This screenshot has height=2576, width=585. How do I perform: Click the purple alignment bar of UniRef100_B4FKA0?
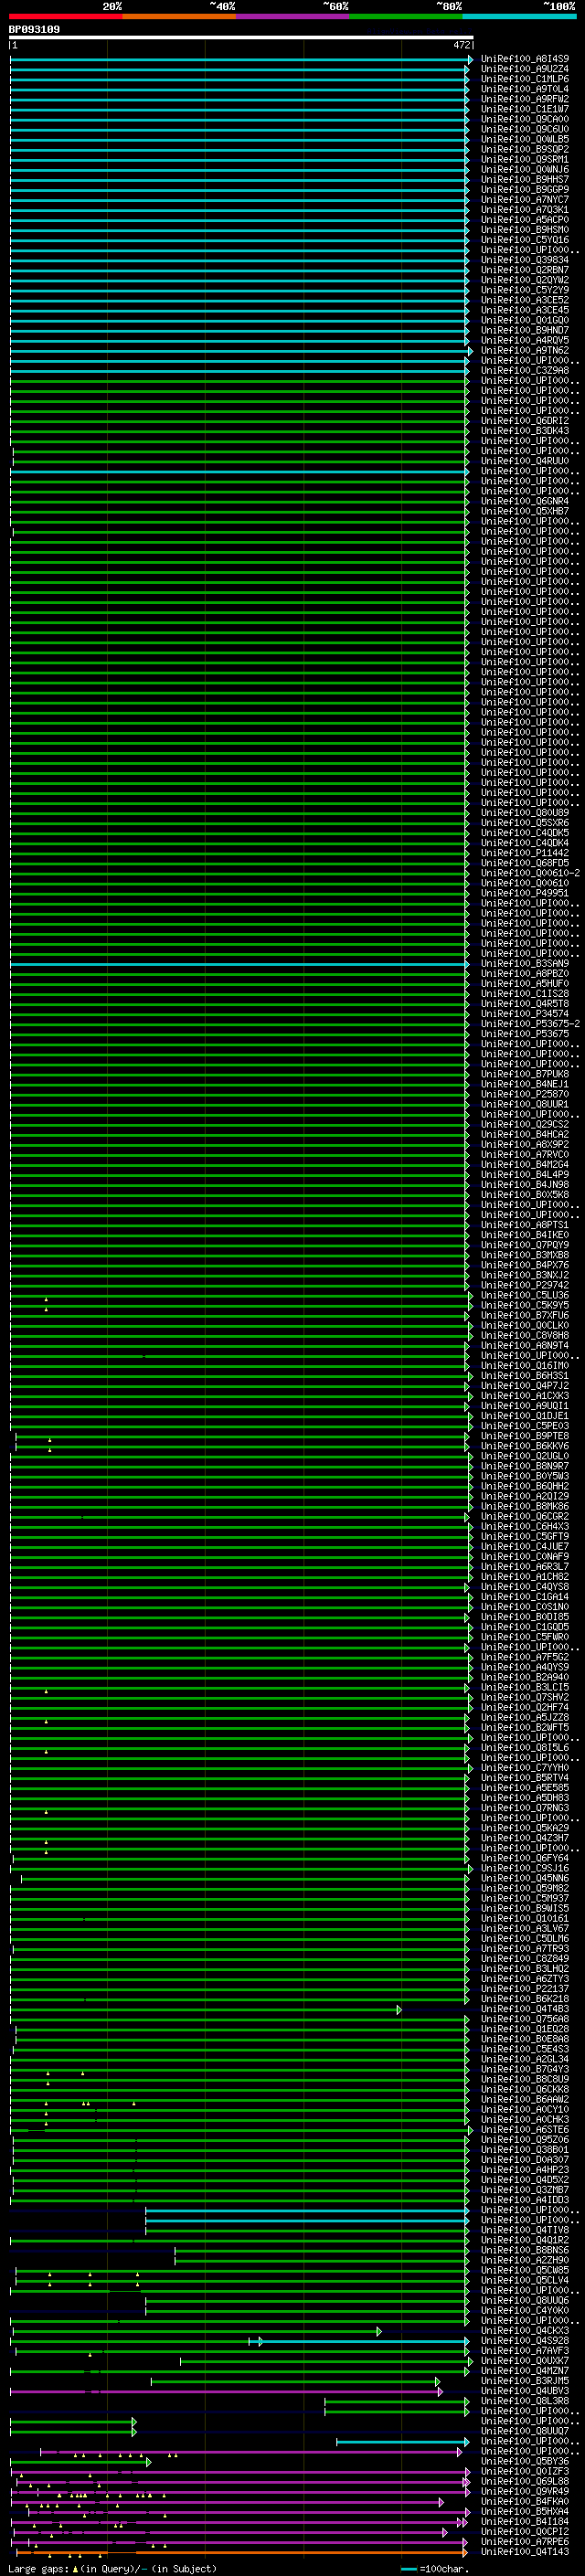click(229, 2502)
